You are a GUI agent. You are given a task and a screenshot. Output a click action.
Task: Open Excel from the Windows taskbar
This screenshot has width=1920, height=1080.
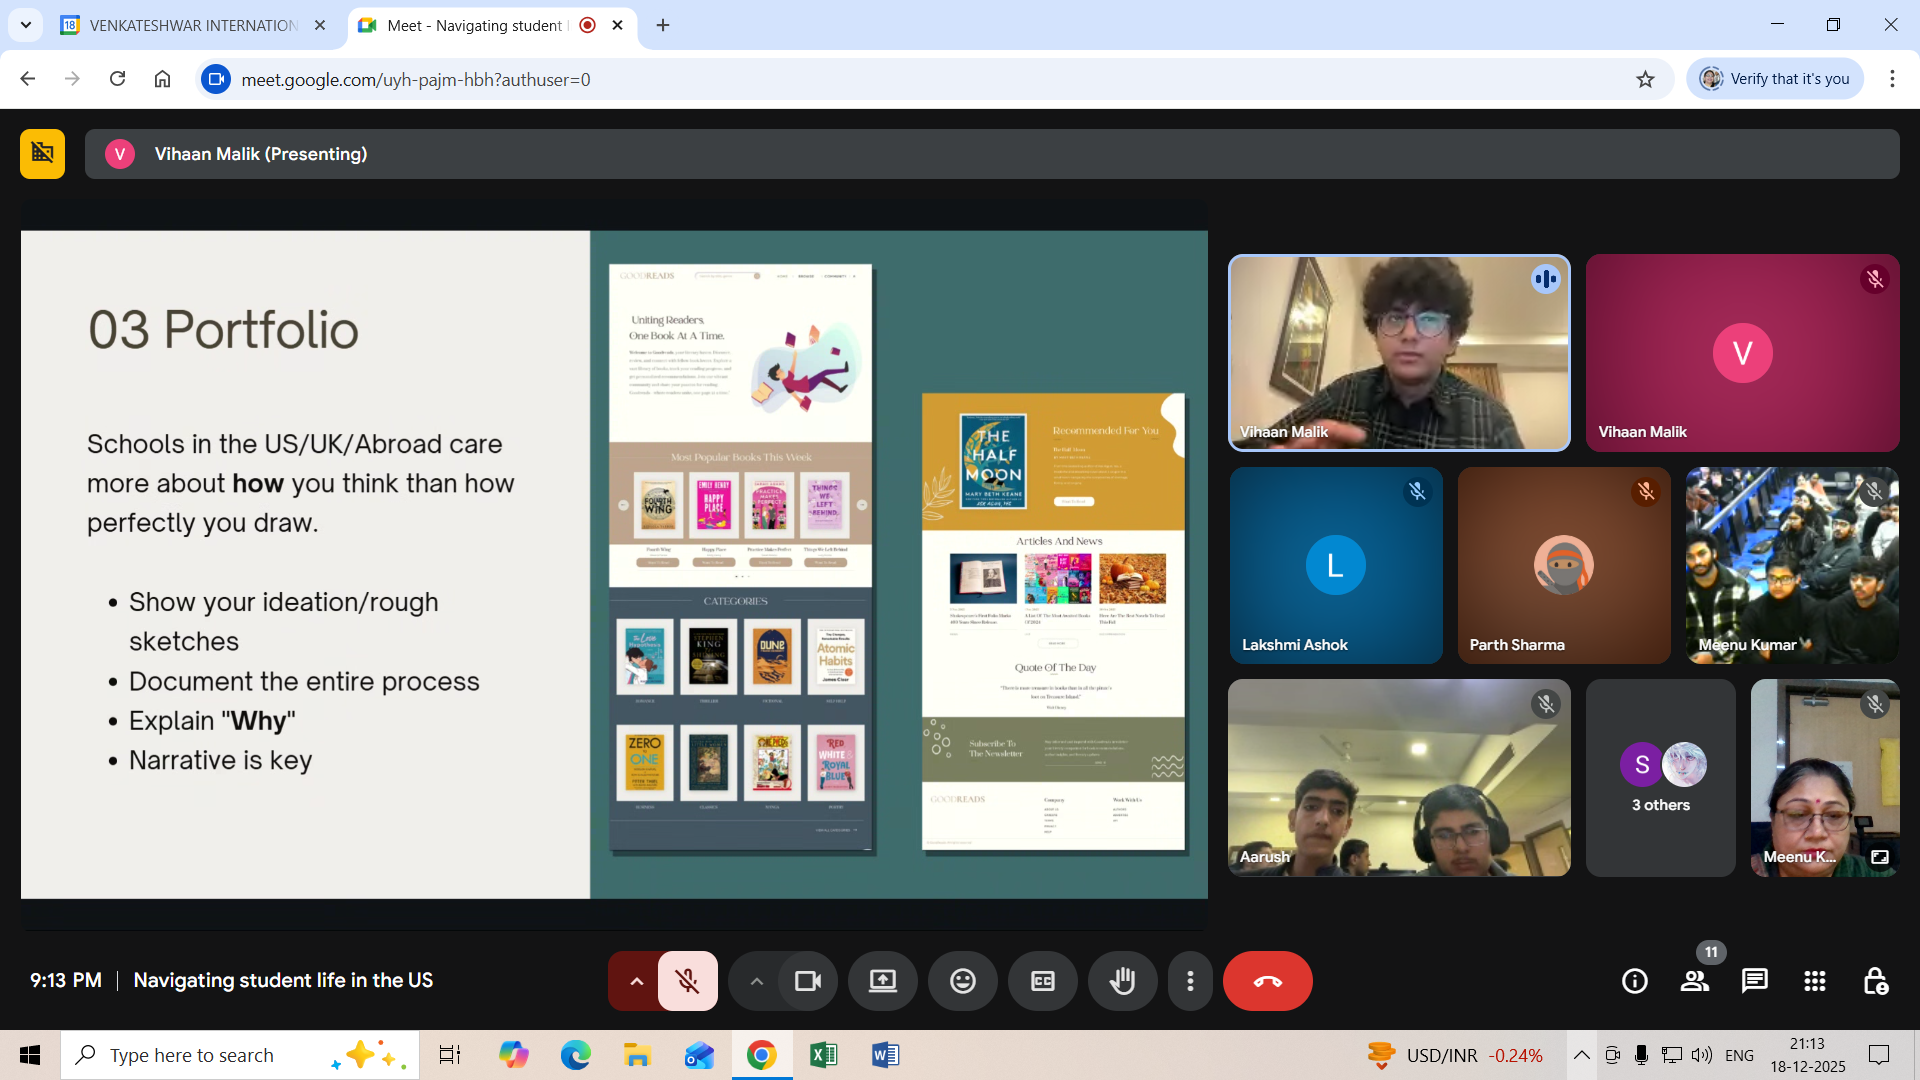(x=823, y=1055)
